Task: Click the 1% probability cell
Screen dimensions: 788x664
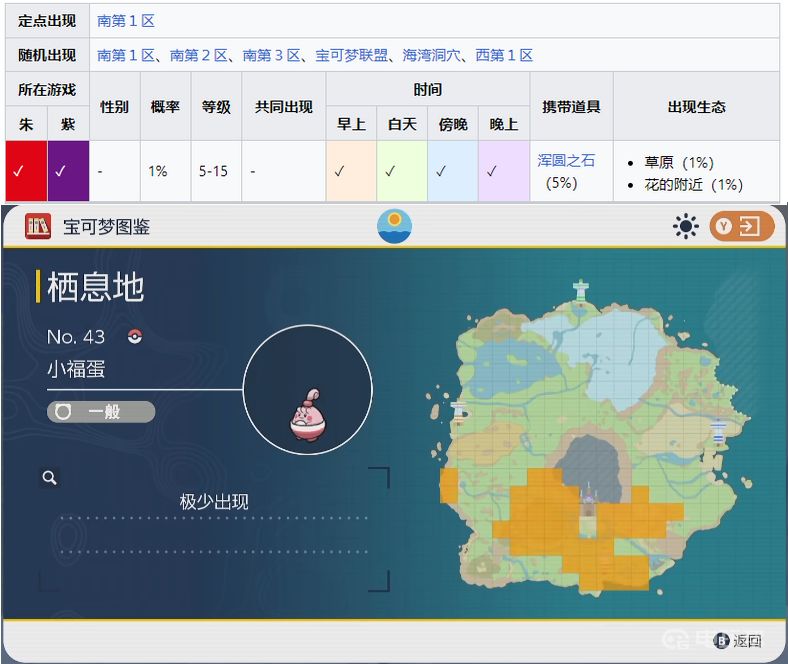Action: coord(165,171)
